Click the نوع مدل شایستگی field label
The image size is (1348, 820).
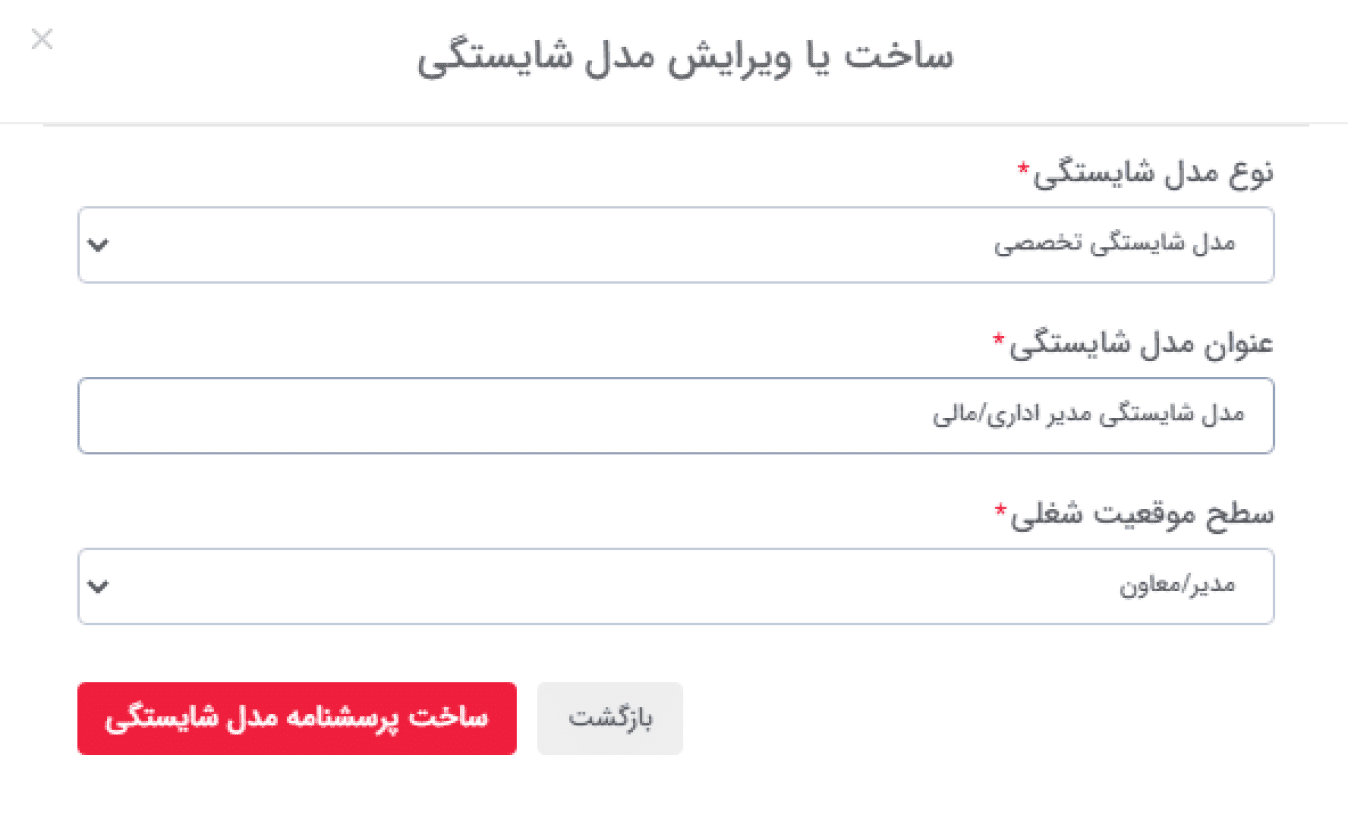[x=1154, y=172]
